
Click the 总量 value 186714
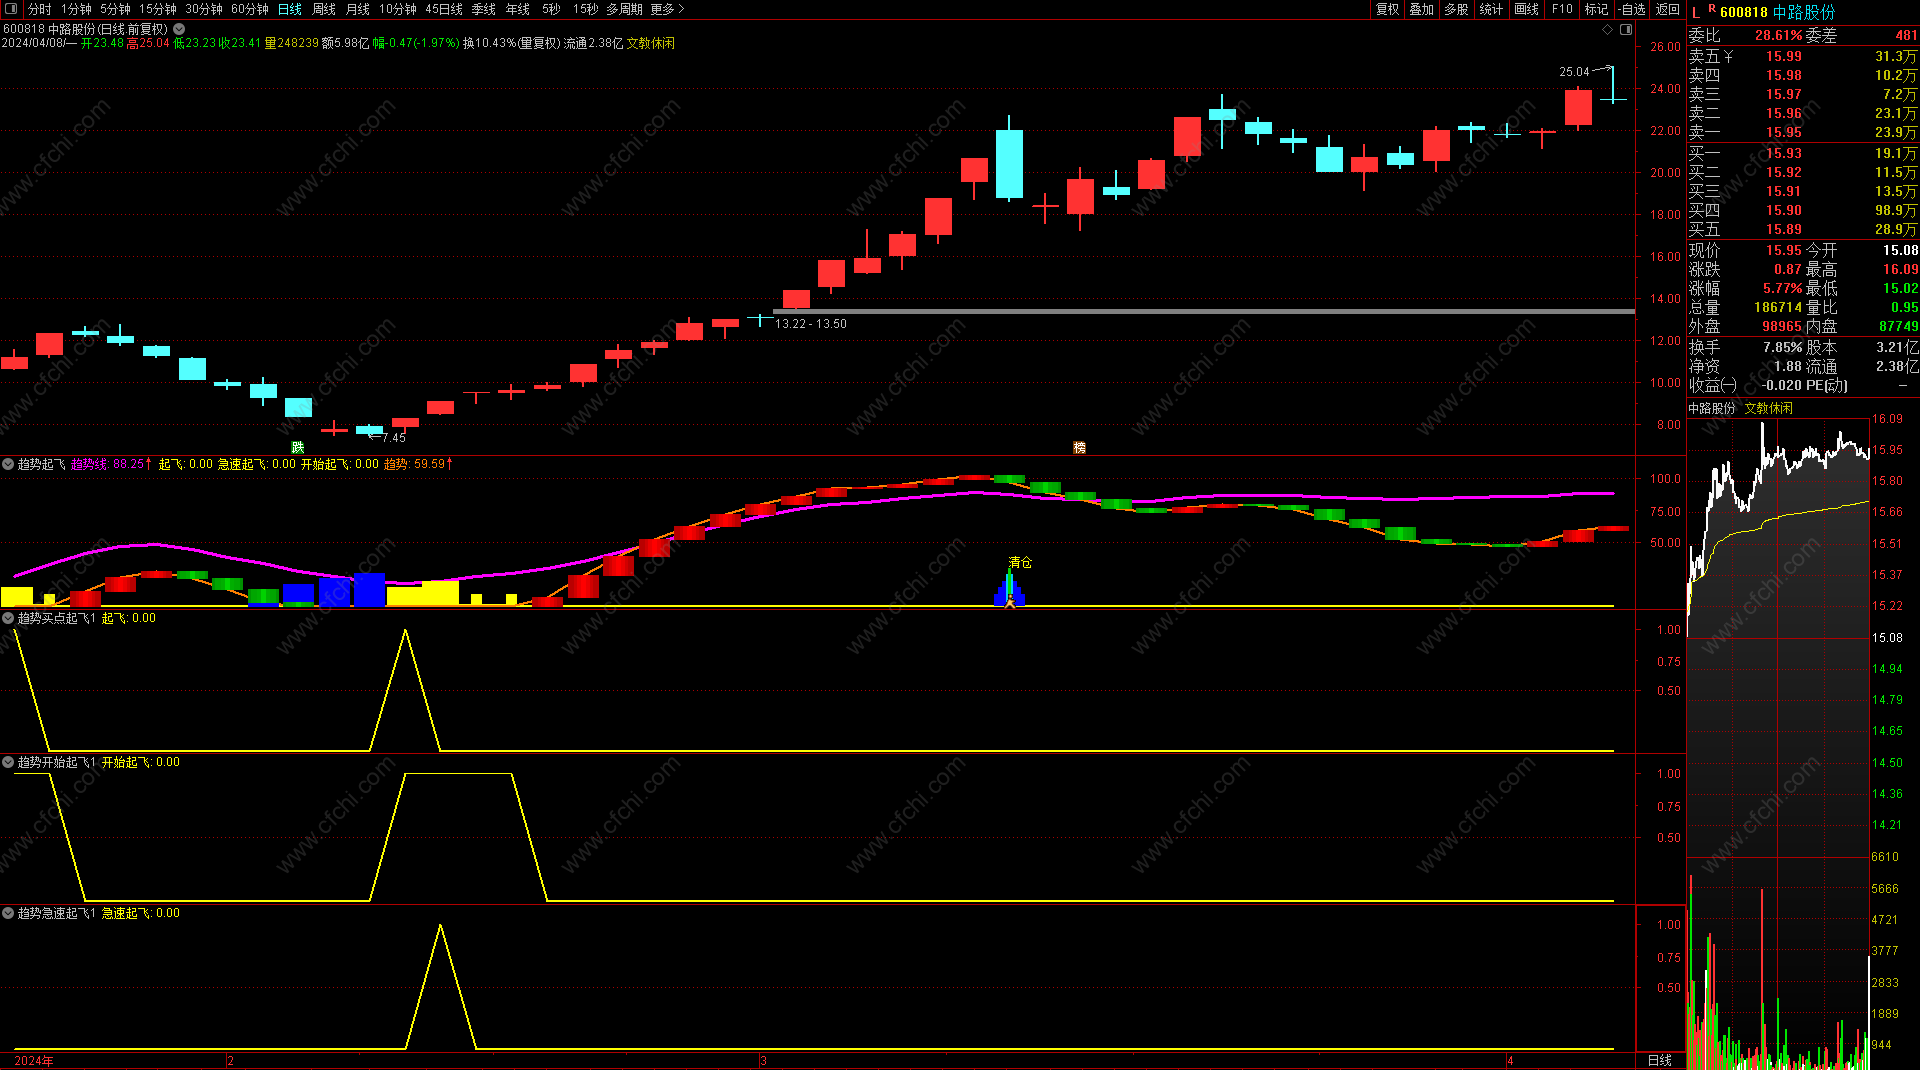[1778, 308]
